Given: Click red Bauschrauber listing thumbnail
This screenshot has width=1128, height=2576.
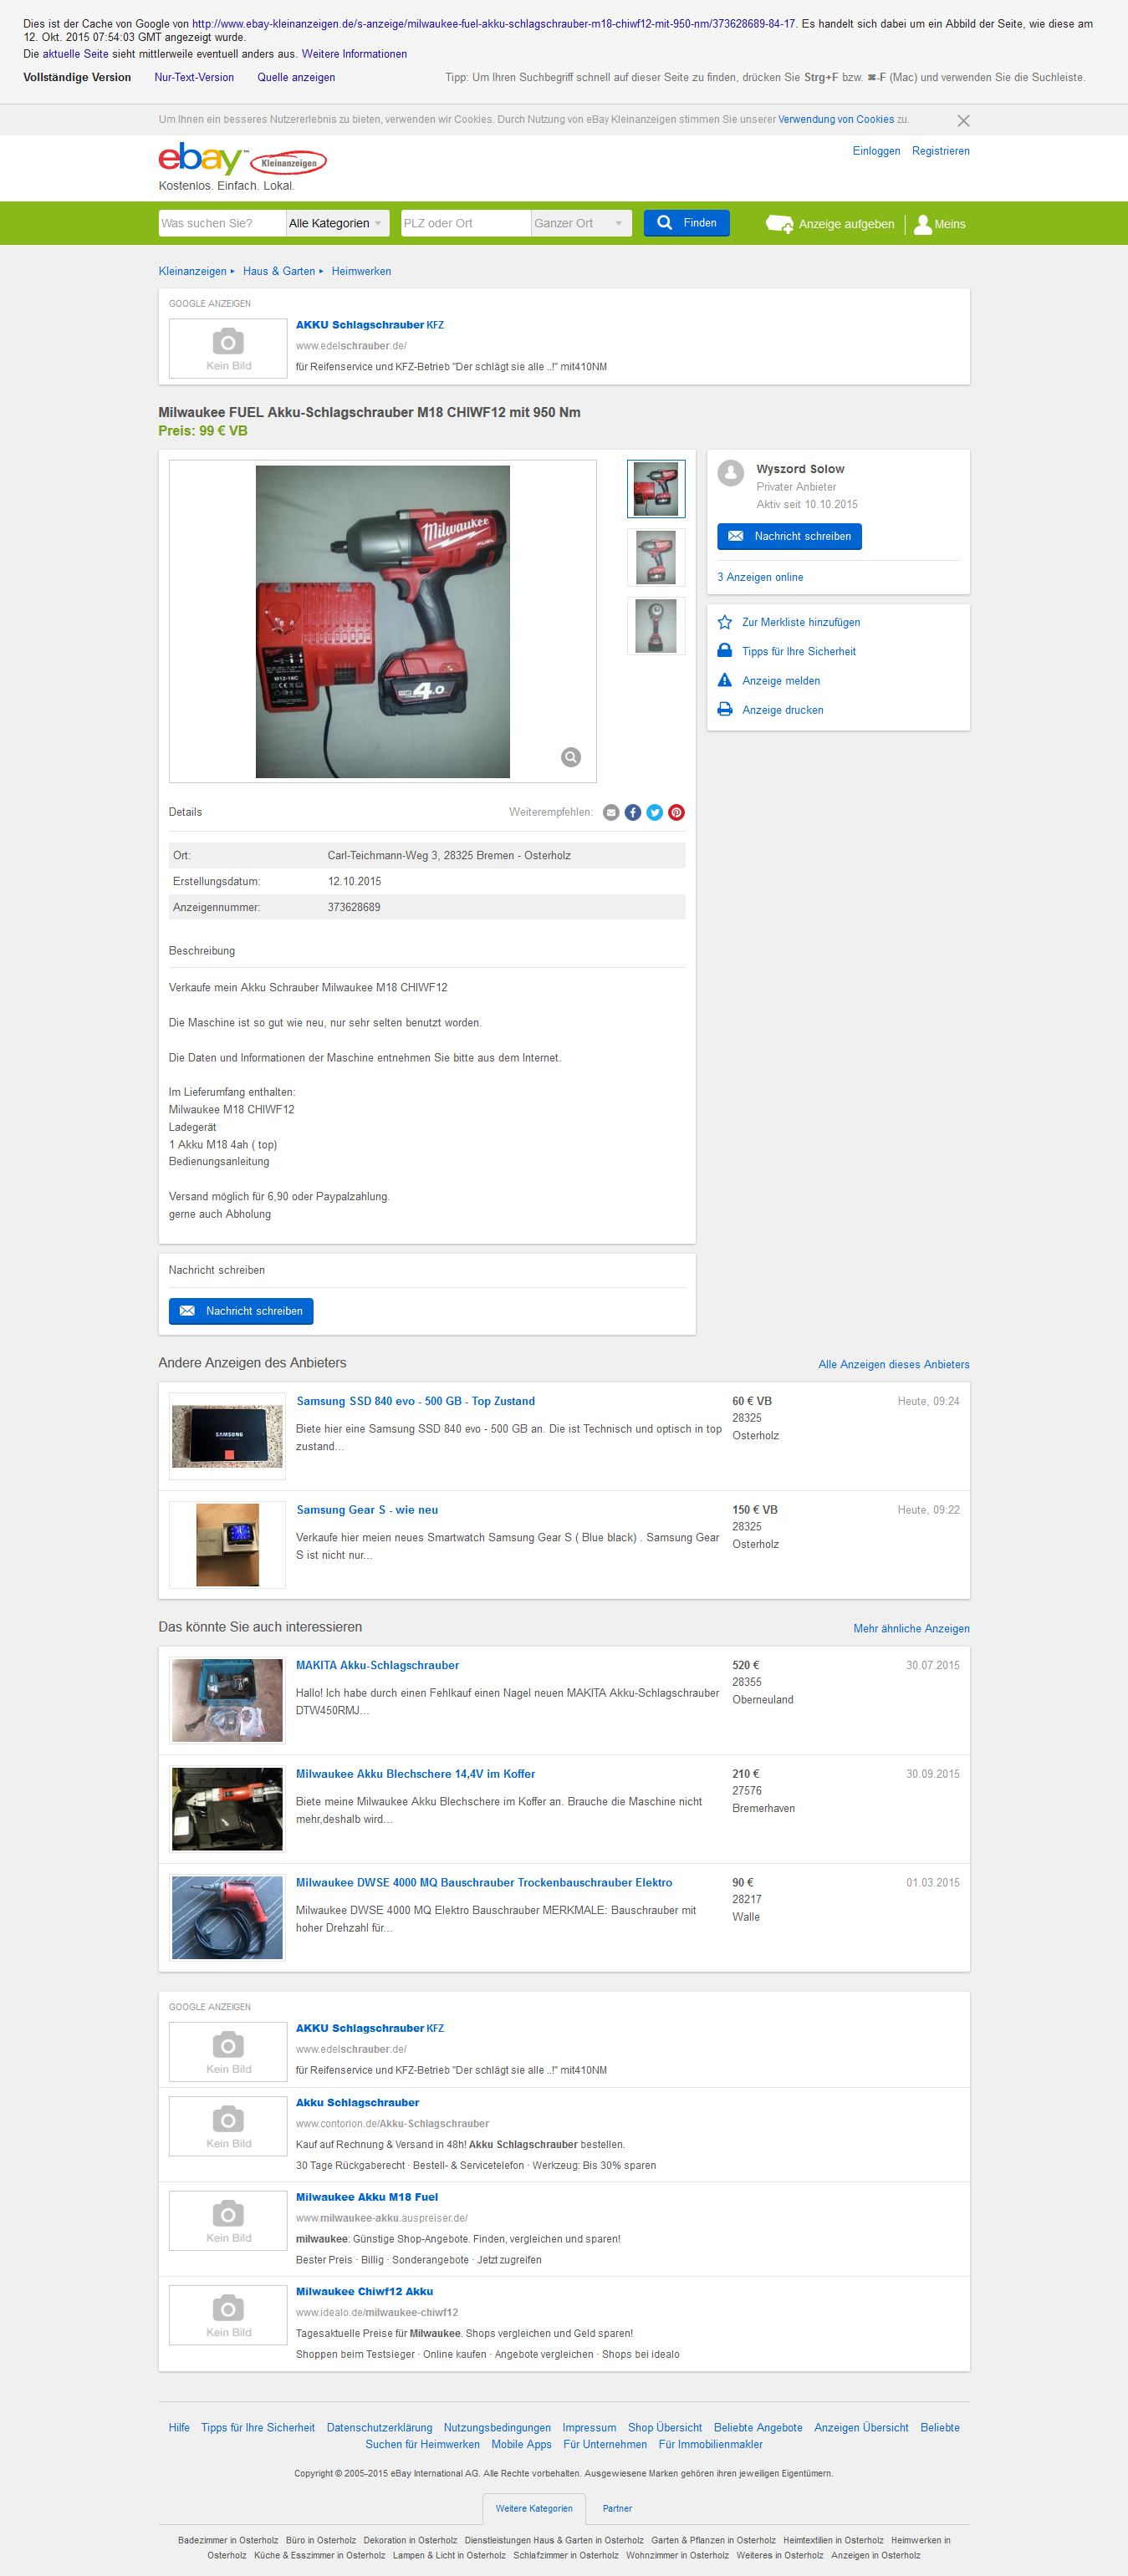Looking at the screenshot, I should (x=227, y=1918).
